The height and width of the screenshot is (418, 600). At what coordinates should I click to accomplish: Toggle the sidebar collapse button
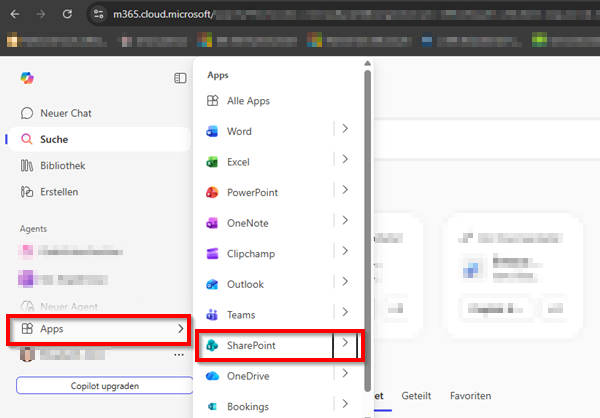coord(180,77)
